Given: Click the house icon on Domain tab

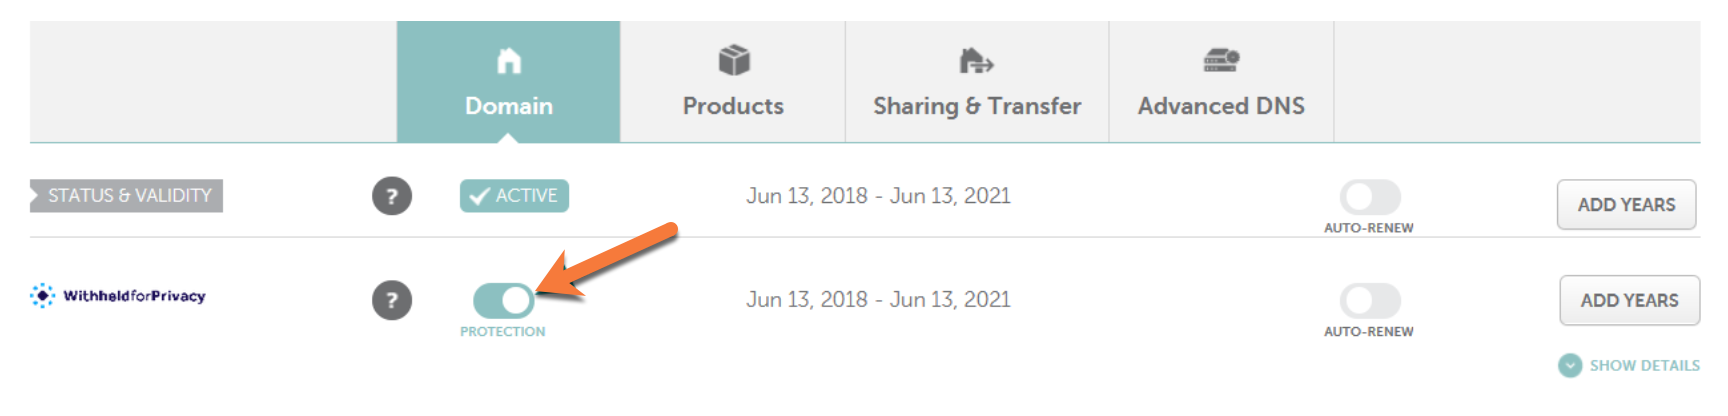Looking at the screenshot, I should (x=509, y=62).
